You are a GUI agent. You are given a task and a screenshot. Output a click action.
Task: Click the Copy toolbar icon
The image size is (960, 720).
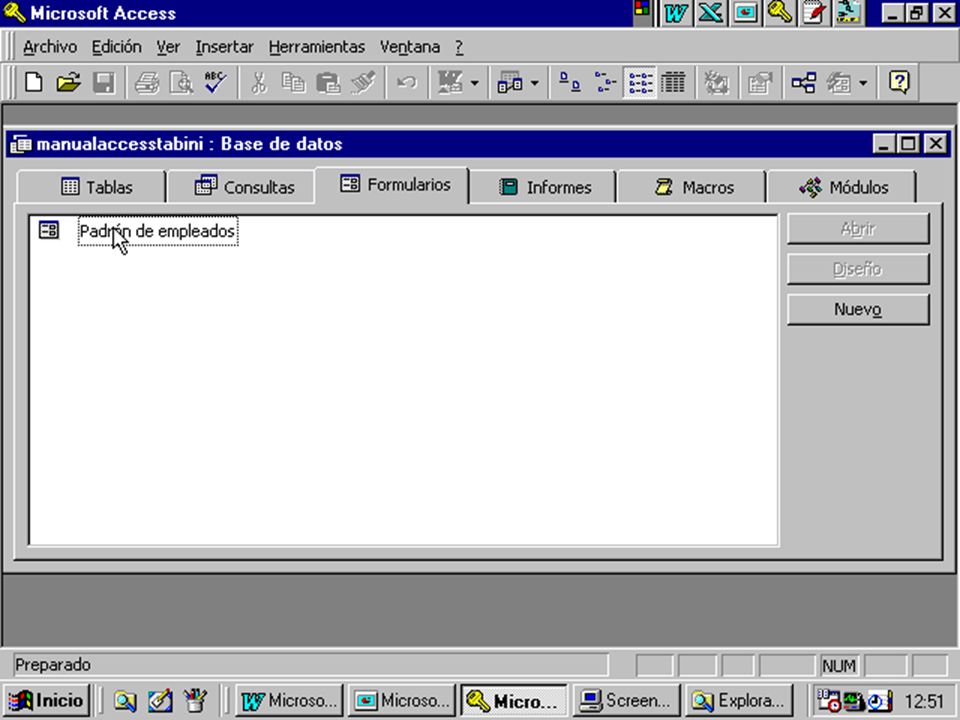tap(294, 82)
